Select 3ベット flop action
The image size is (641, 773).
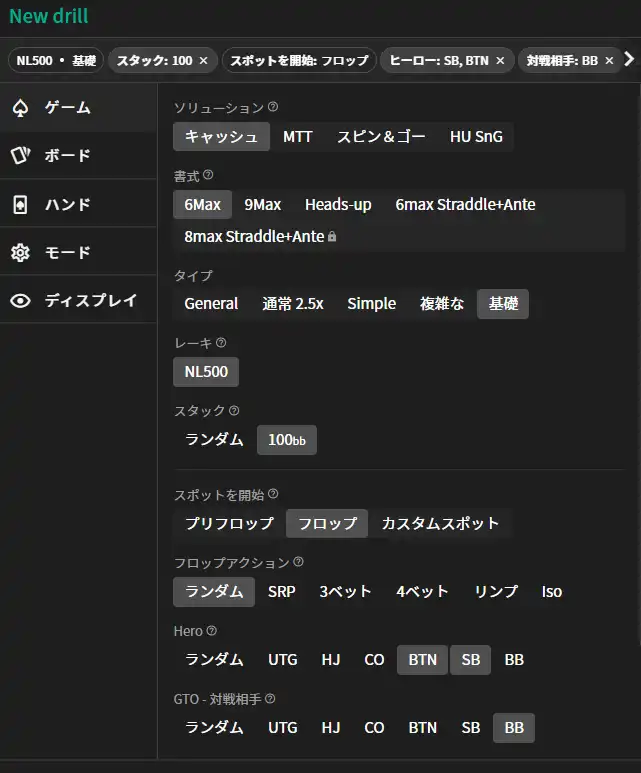pyautogui.click(x=345, y=592)
